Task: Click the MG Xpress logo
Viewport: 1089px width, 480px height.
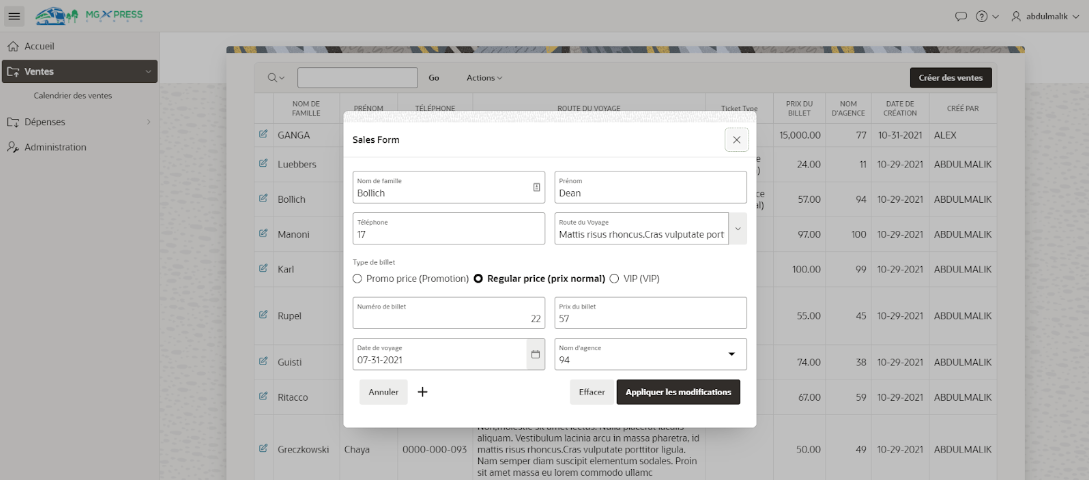Action: (89, 16)
